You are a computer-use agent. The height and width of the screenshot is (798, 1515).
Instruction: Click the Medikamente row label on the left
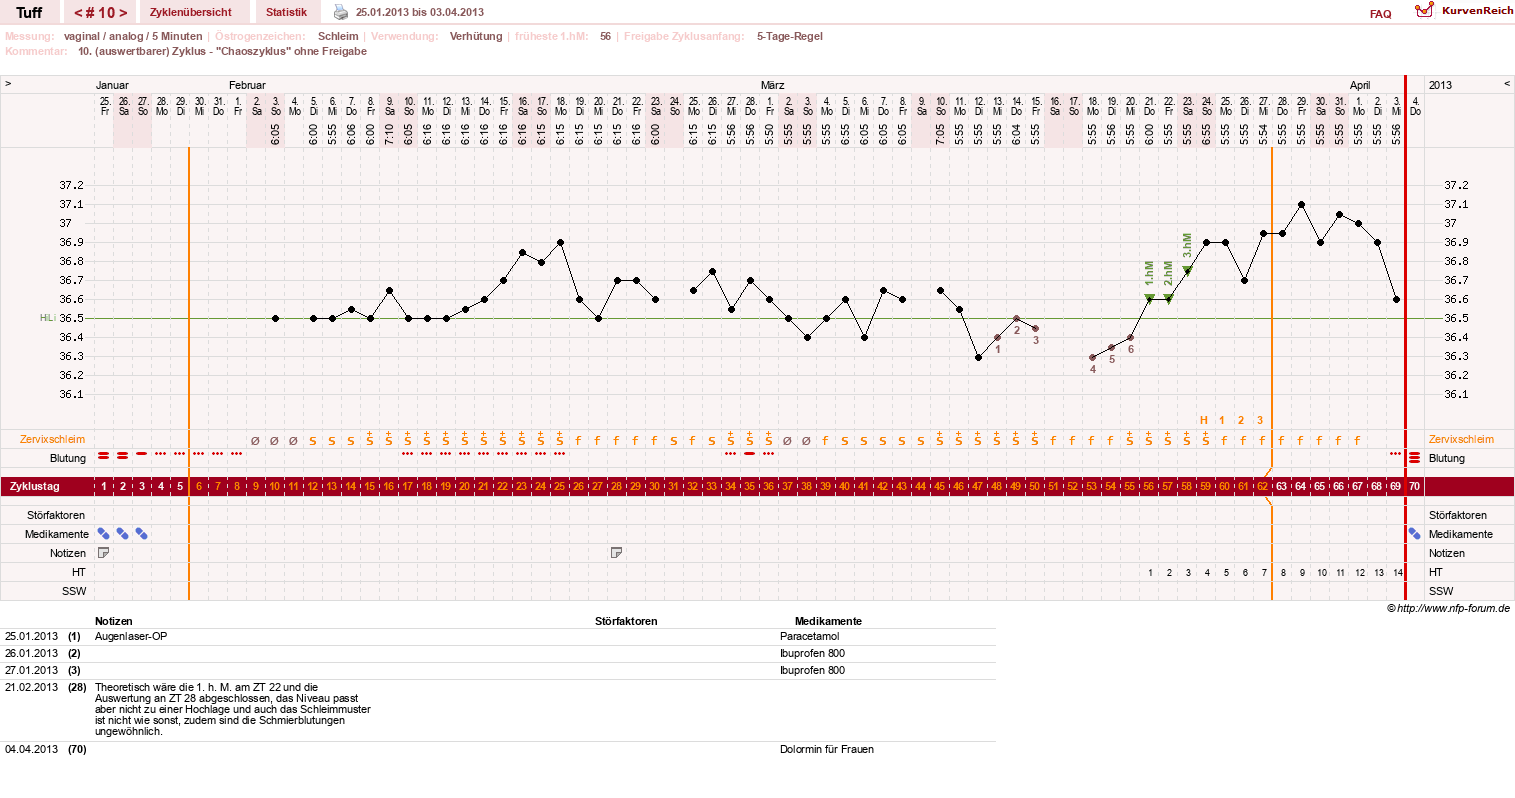[57, 534]
